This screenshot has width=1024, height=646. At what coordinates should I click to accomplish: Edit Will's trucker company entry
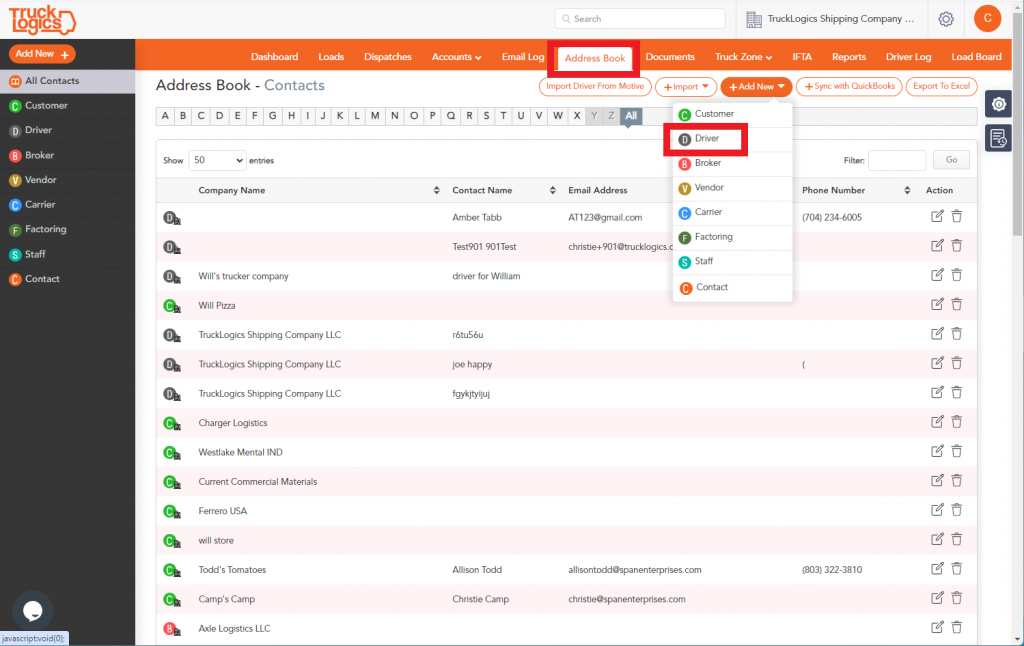[937, 275]
